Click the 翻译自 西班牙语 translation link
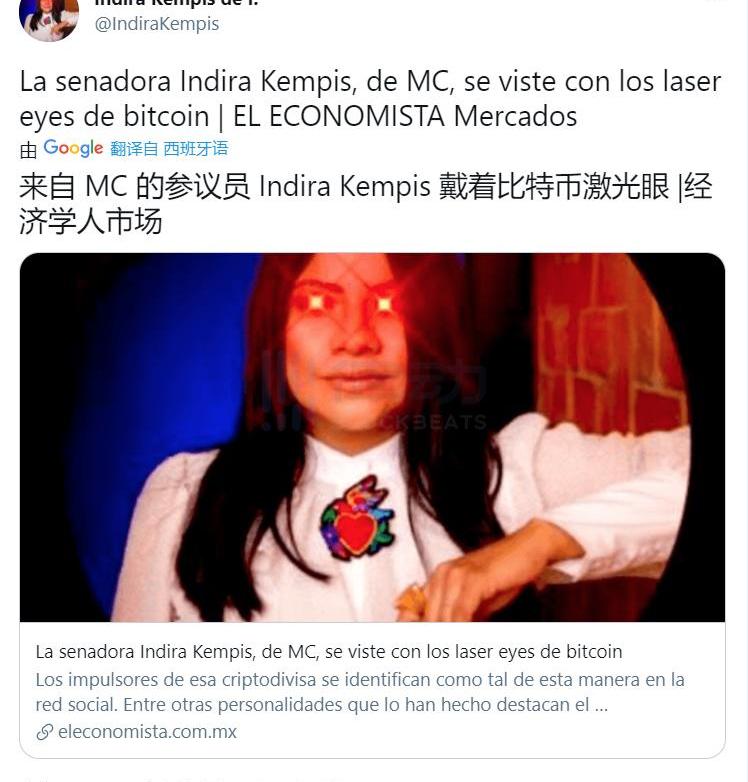This screenshot has height=782, width=748. point(169,149)
